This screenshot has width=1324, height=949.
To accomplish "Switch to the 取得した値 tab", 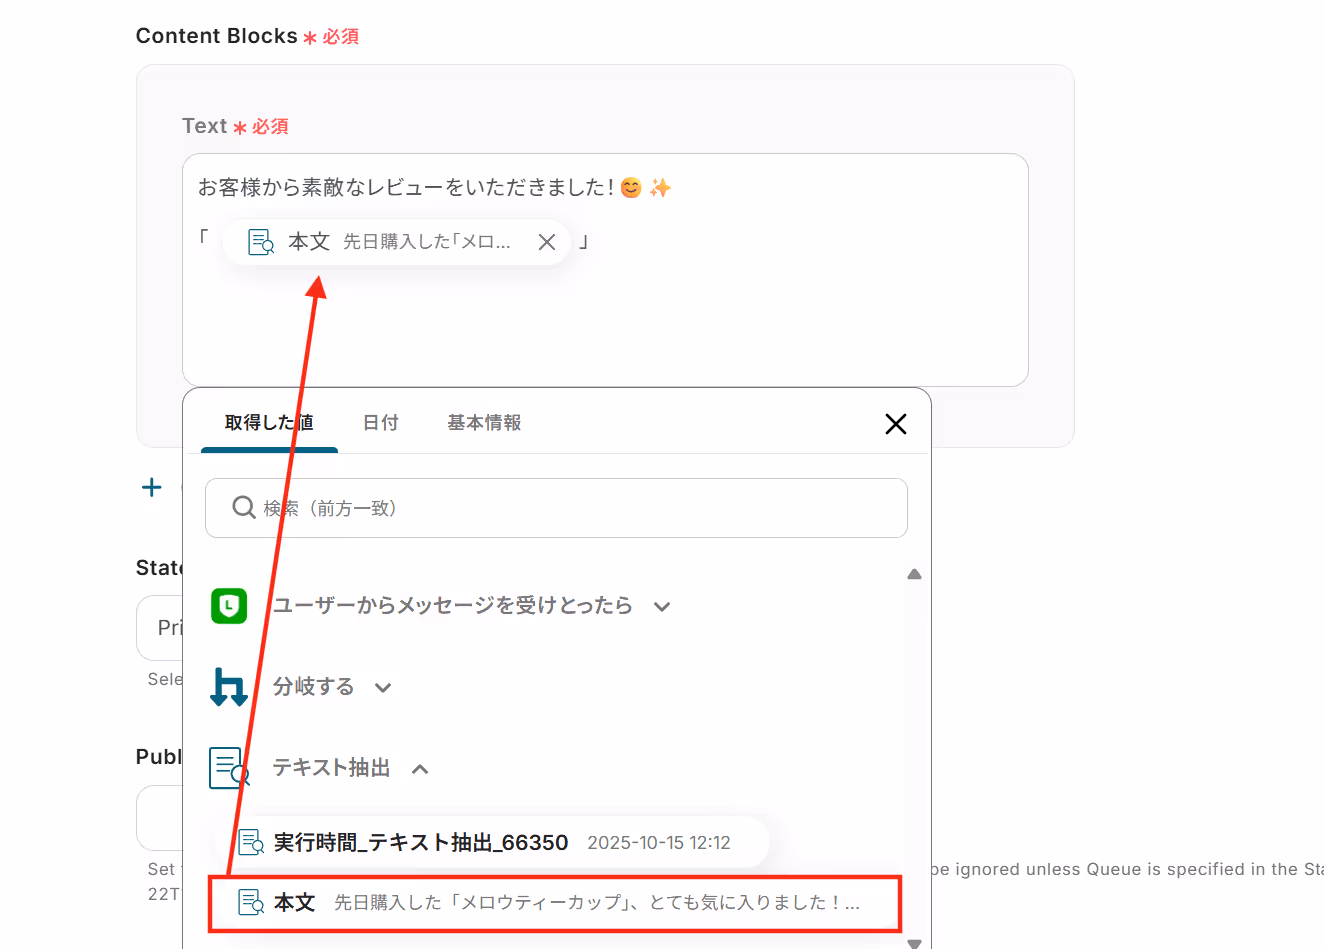I will point(269,423).
